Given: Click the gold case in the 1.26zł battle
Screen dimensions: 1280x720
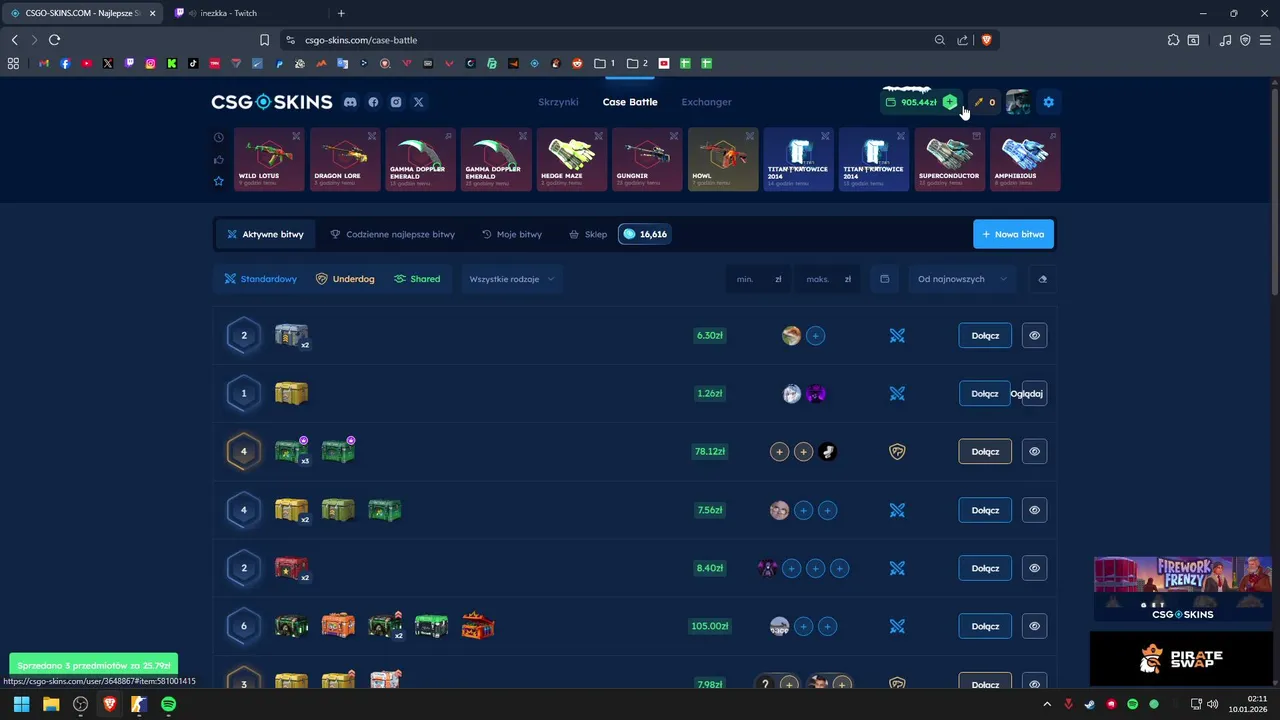Looking at the screenshot, I should coord(291,393).
